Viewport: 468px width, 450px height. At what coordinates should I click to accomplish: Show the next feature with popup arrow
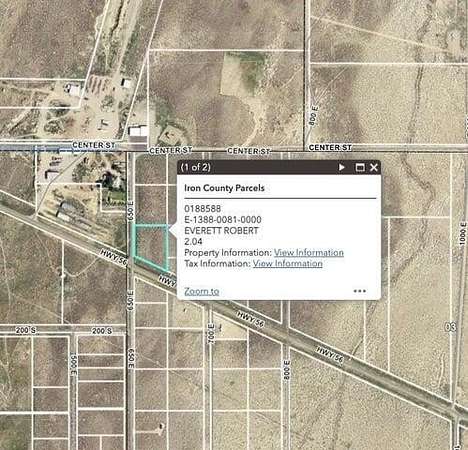point(341,167)
